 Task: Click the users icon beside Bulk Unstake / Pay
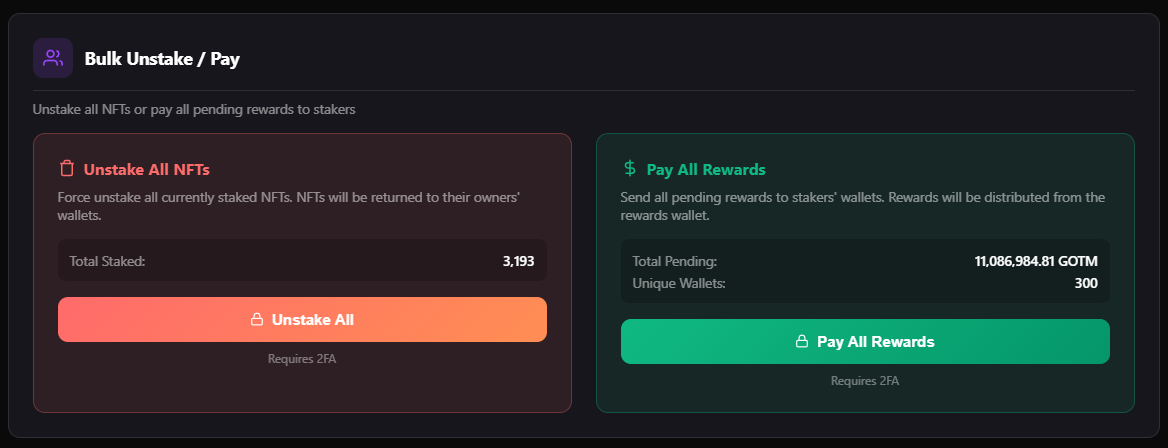click(53, 58)
